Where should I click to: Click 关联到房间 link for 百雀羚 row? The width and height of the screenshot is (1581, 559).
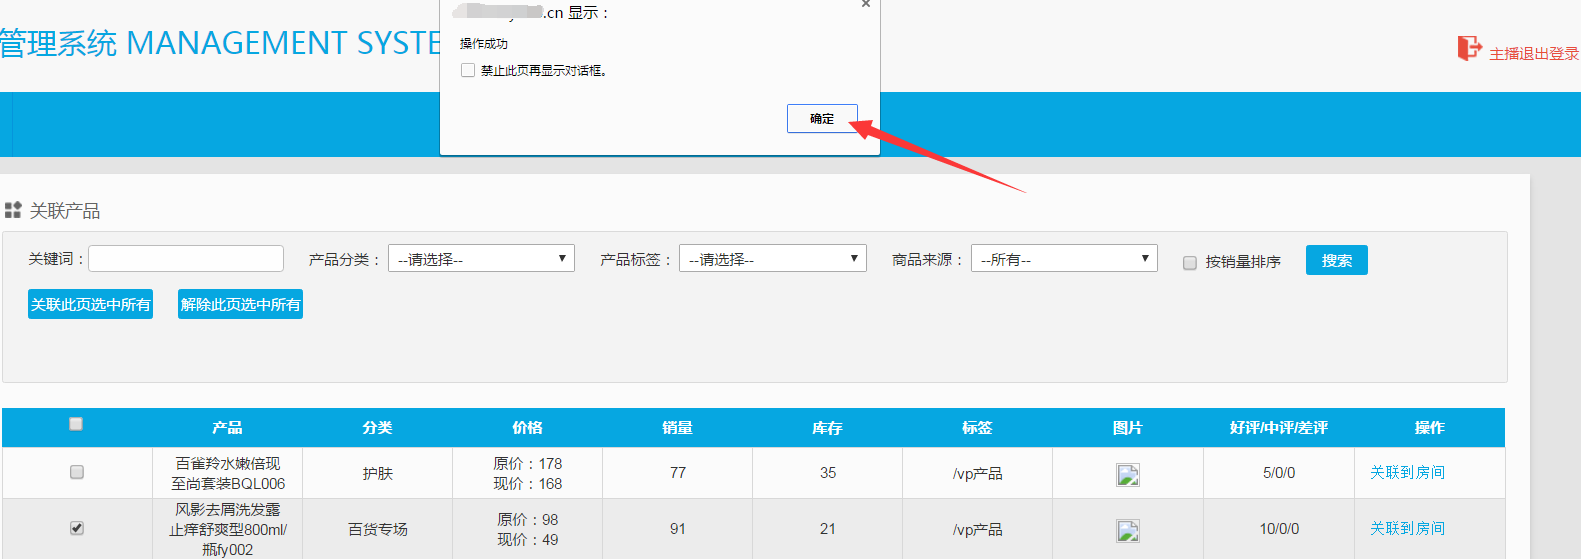coord(1407,472)
